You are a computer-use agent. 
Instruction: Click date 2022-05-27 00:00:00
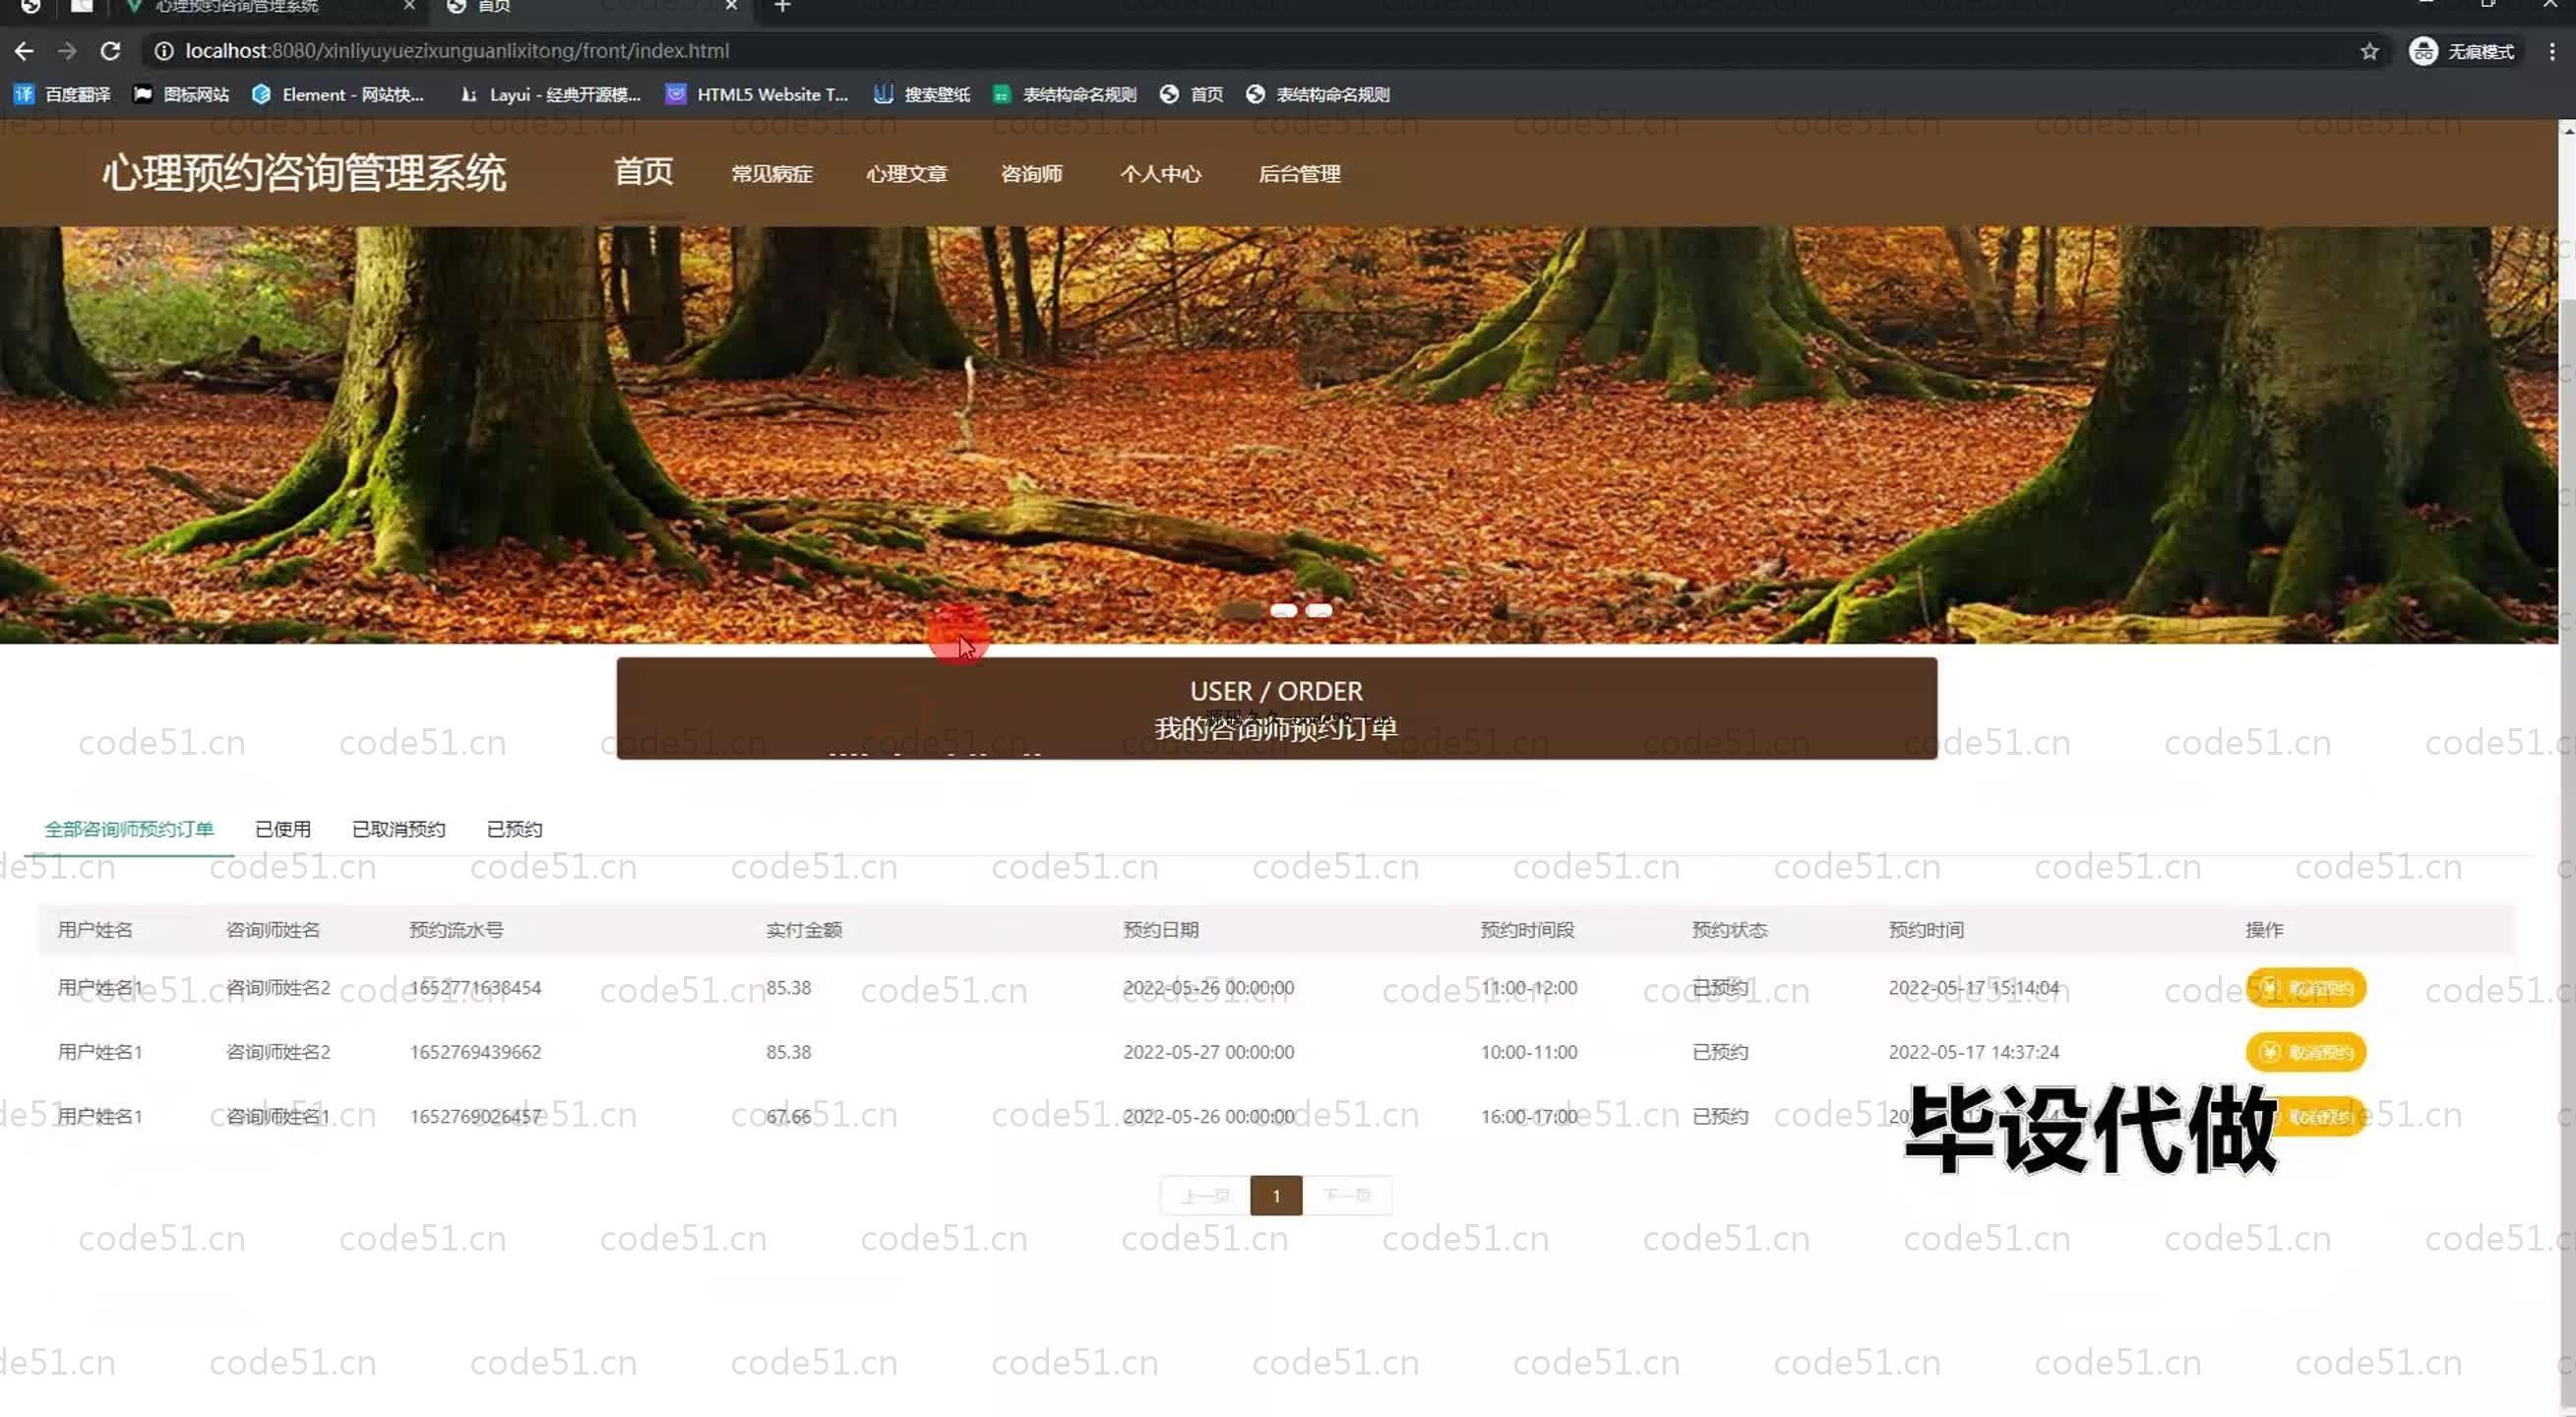(1208, 1052)
